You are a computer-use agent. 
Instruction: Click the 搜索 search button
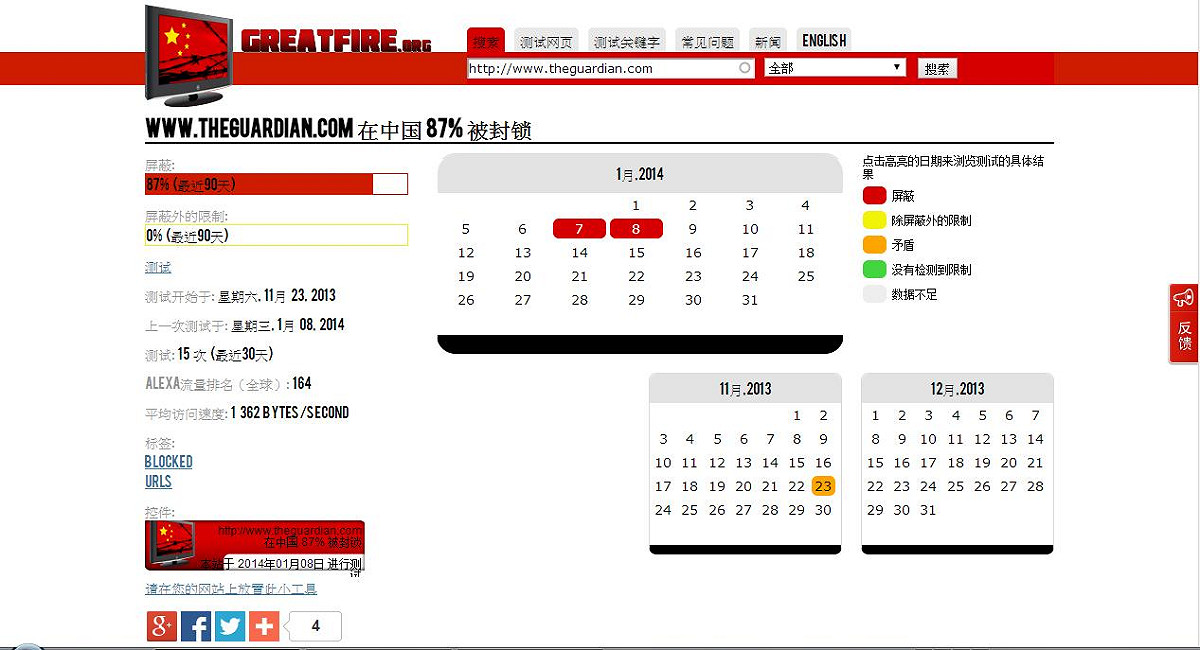[937, 68]
